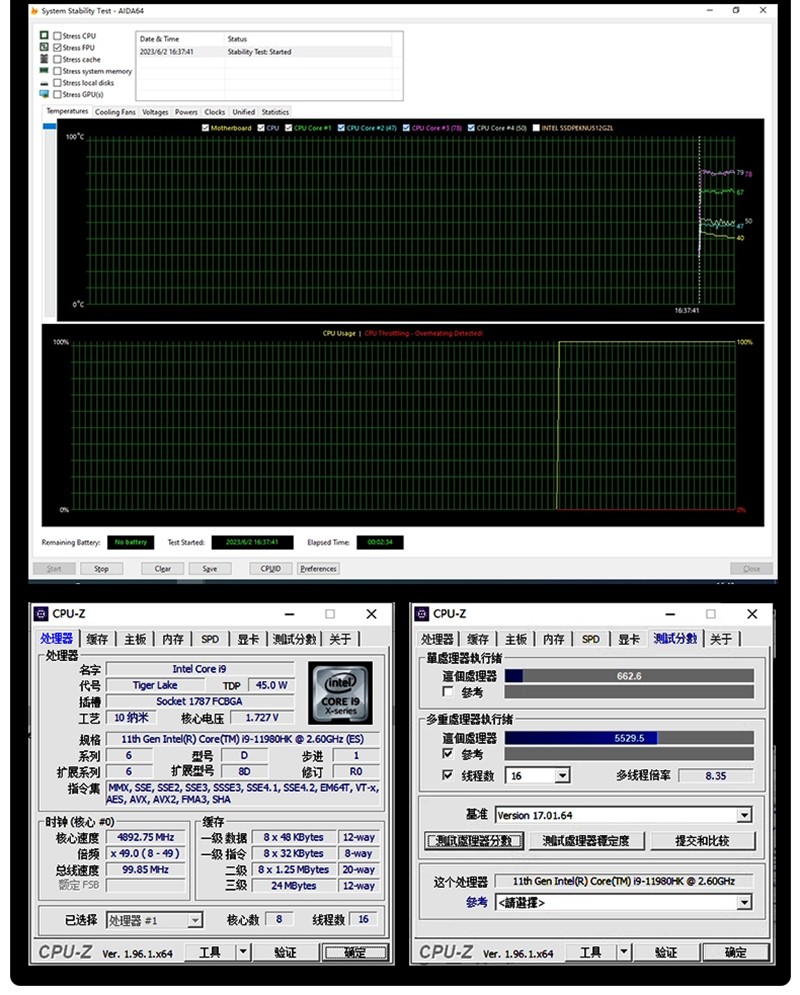Uncheck the 线程数 threads checkbox
This screenshot has width=800, height=995.
pos(448,775)
